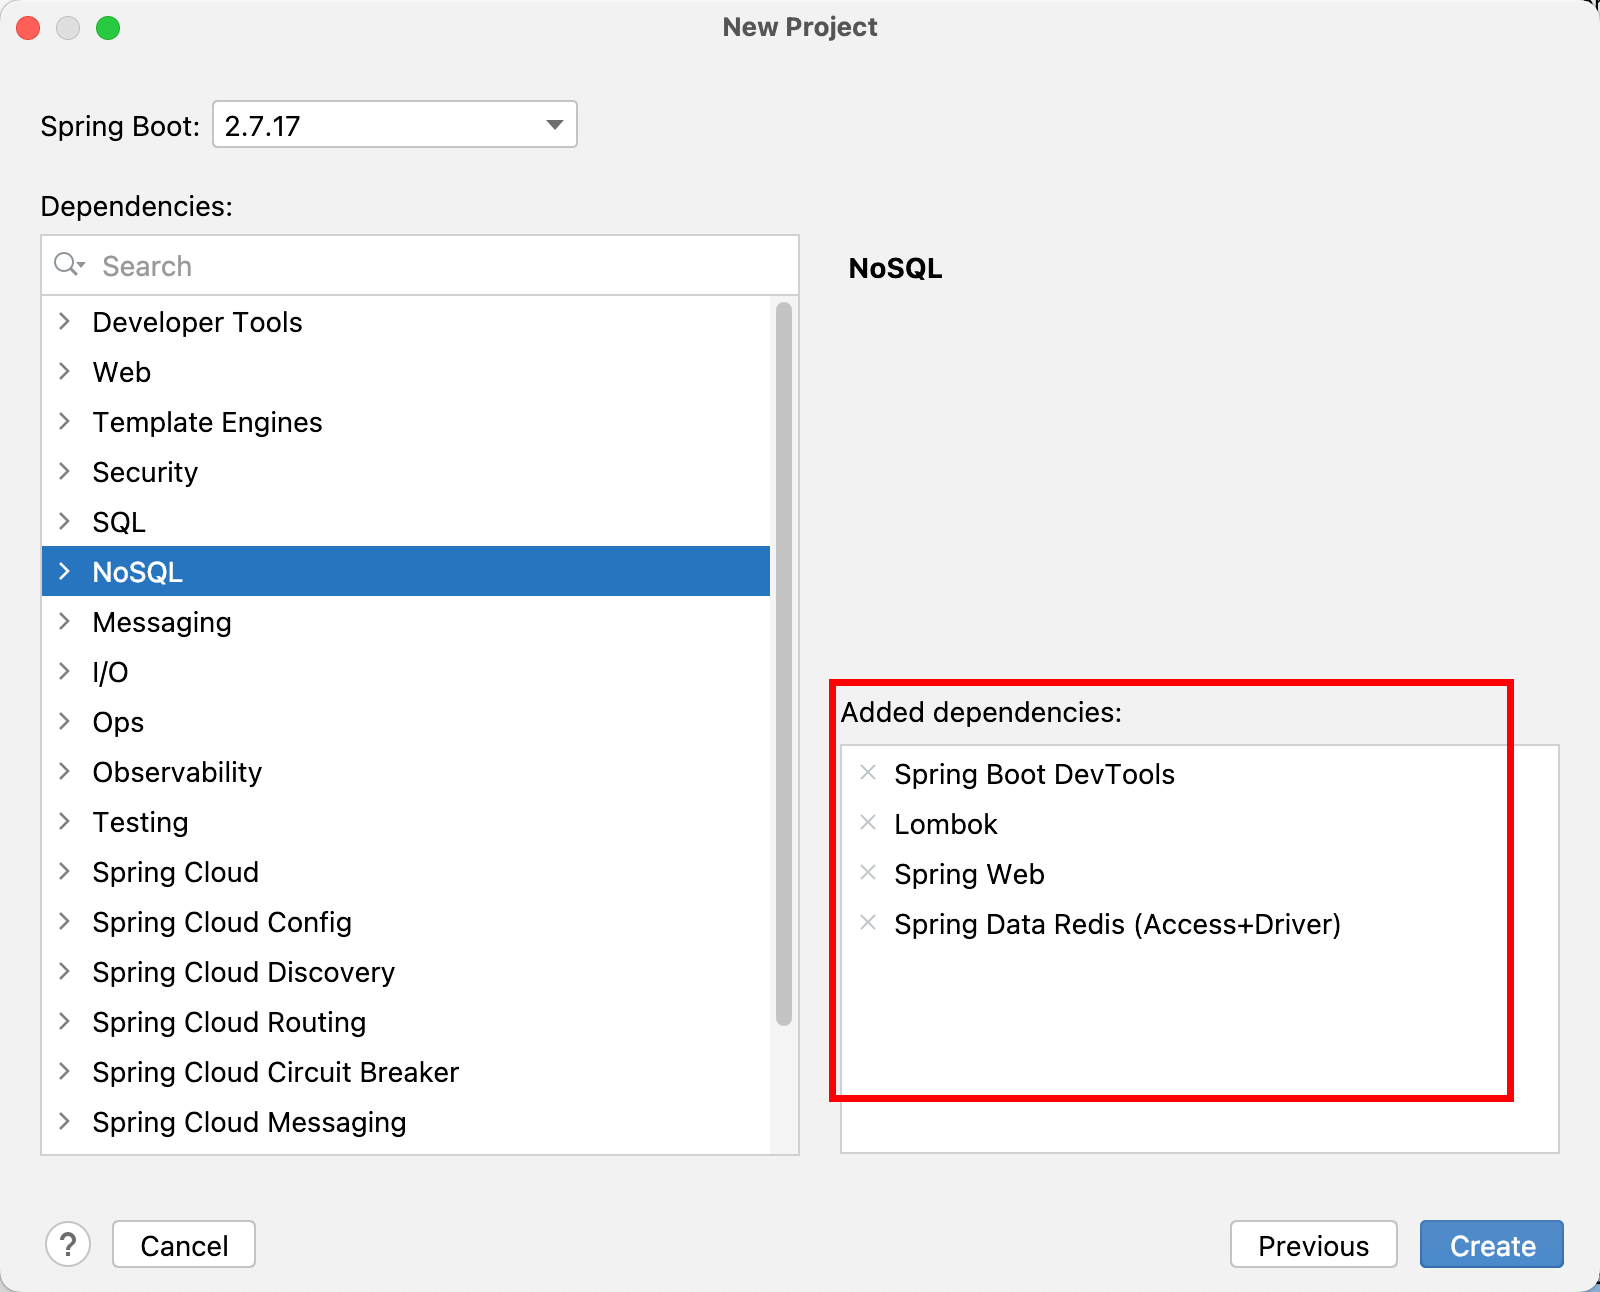Select Spring Cloud Discovery row

(406, 971)
